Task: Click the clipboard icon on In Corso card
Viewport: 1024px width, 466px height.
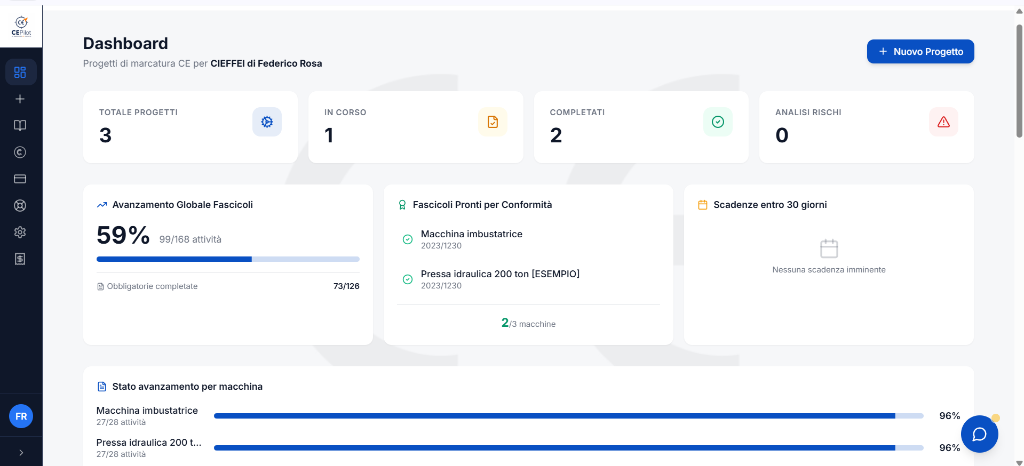Action: click(492, 122)
